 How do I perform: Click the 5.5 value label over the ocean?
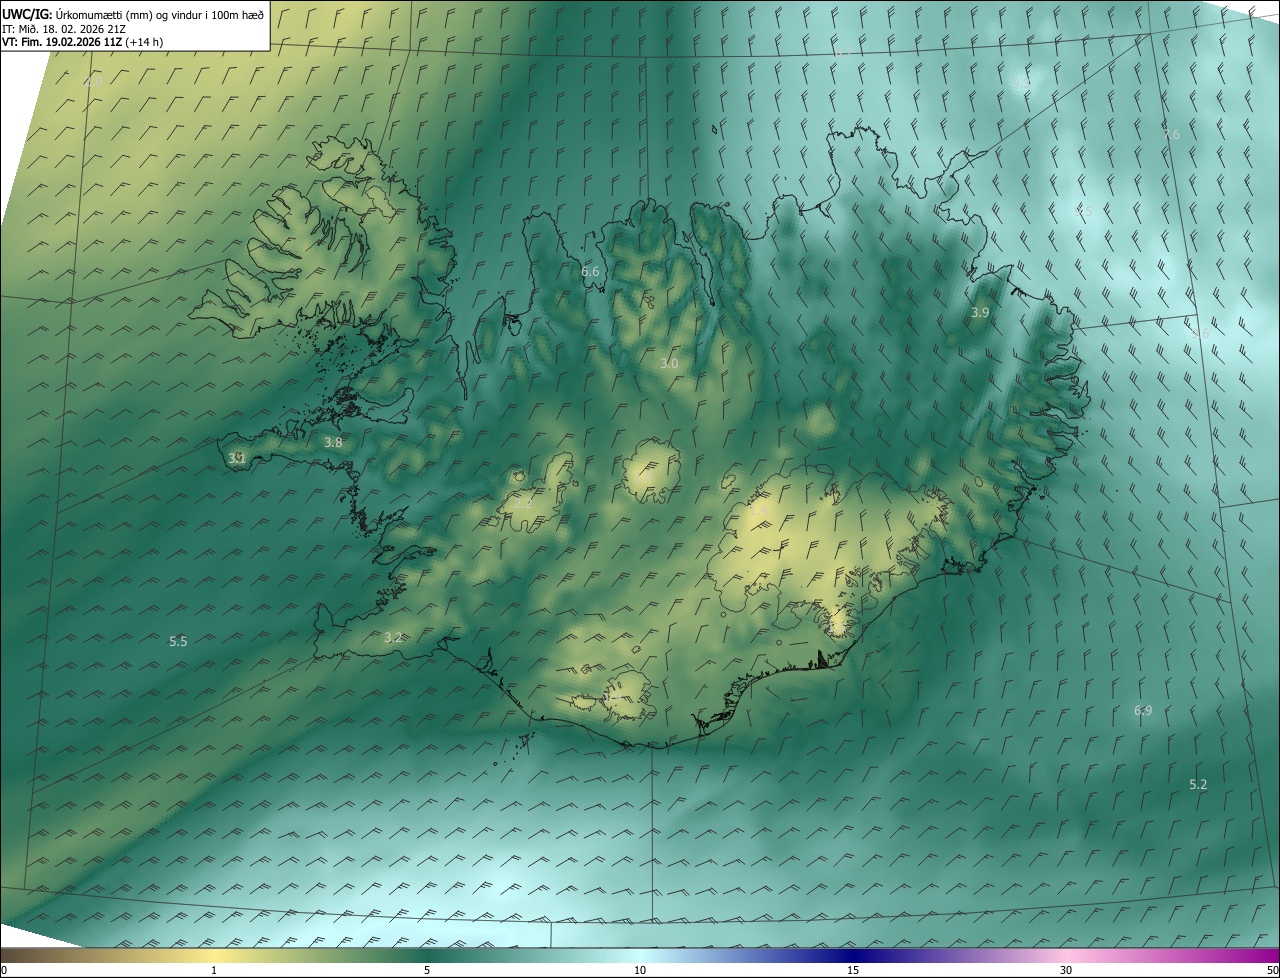(178, 641)
